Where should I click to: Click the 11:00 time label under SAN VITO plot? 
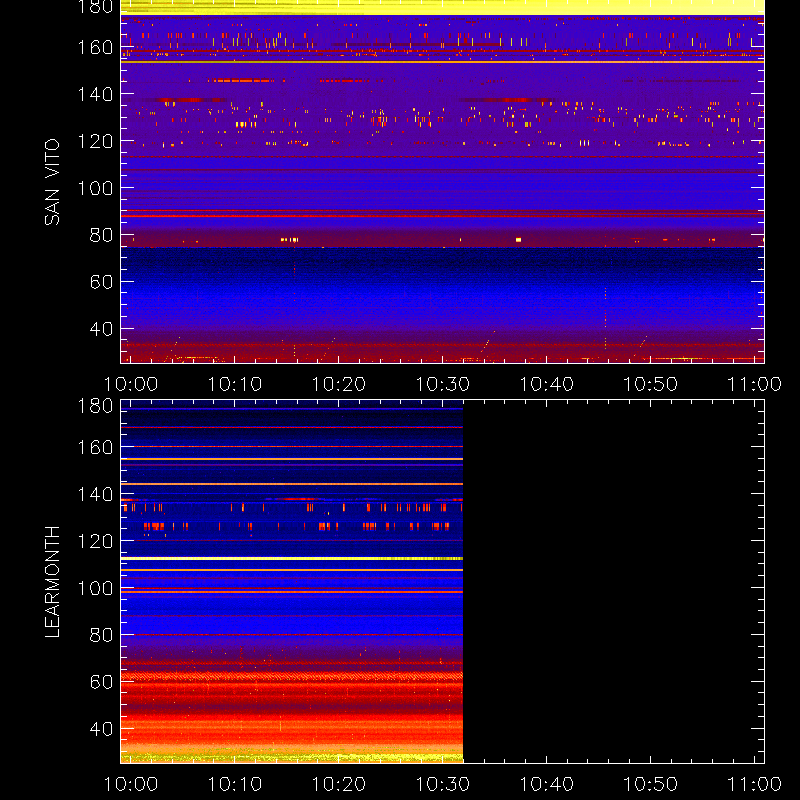point(754,384)
